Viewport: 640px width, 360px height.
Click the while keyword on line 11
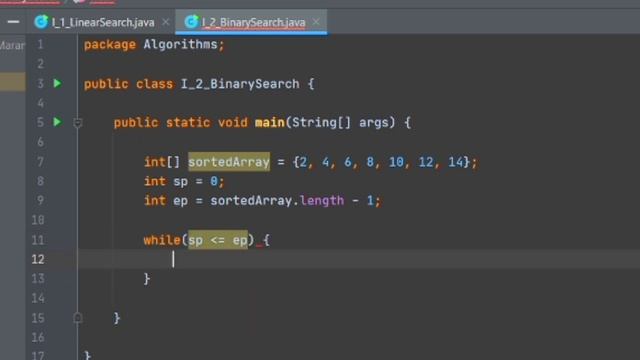(162, 240)
